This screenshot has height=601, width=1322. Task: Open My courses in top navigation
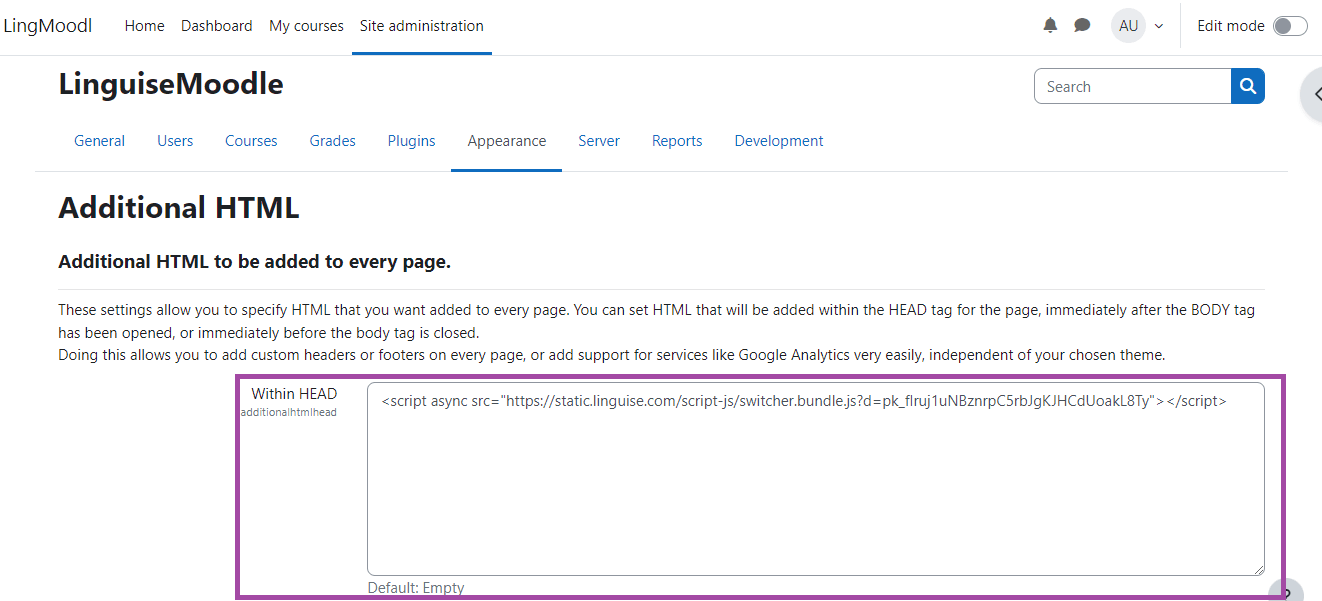pos(306,26)
